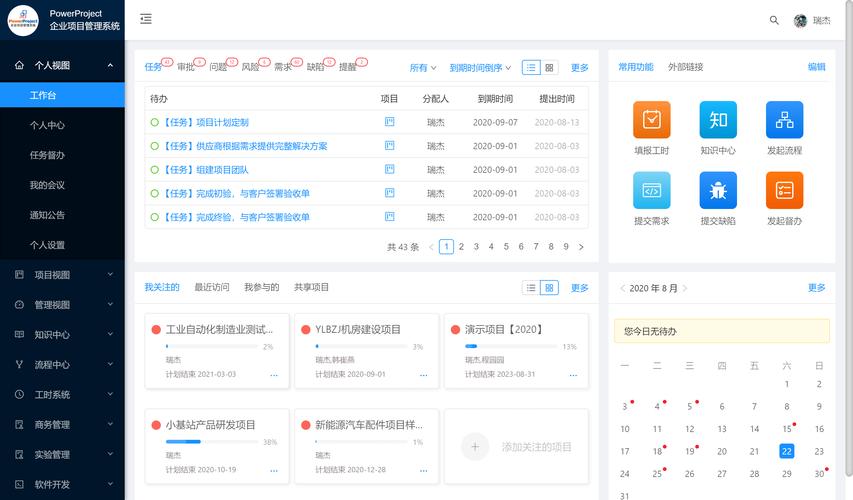
Task: Open more options on YLBZJ机房建设项目 card
Action: pyautogui.click(x=423, y=375)
